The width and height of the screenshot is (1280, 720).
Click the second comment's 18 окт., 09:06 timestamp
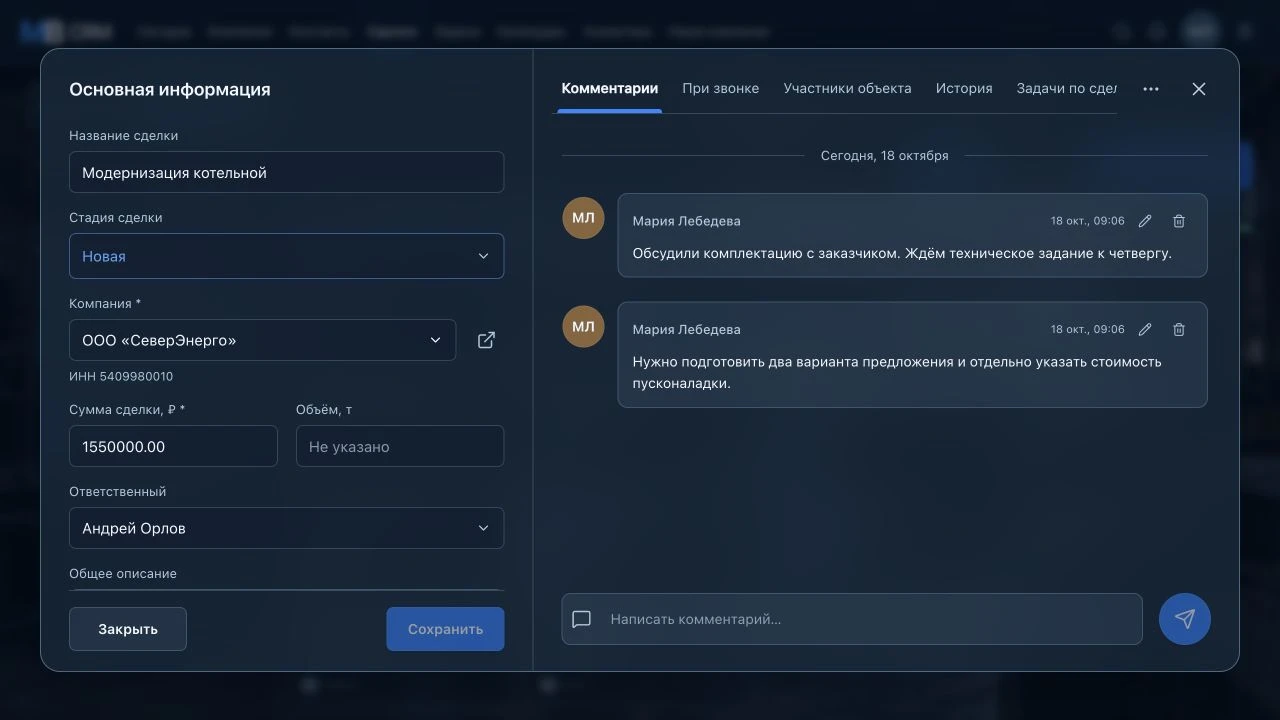point(1087,329)
